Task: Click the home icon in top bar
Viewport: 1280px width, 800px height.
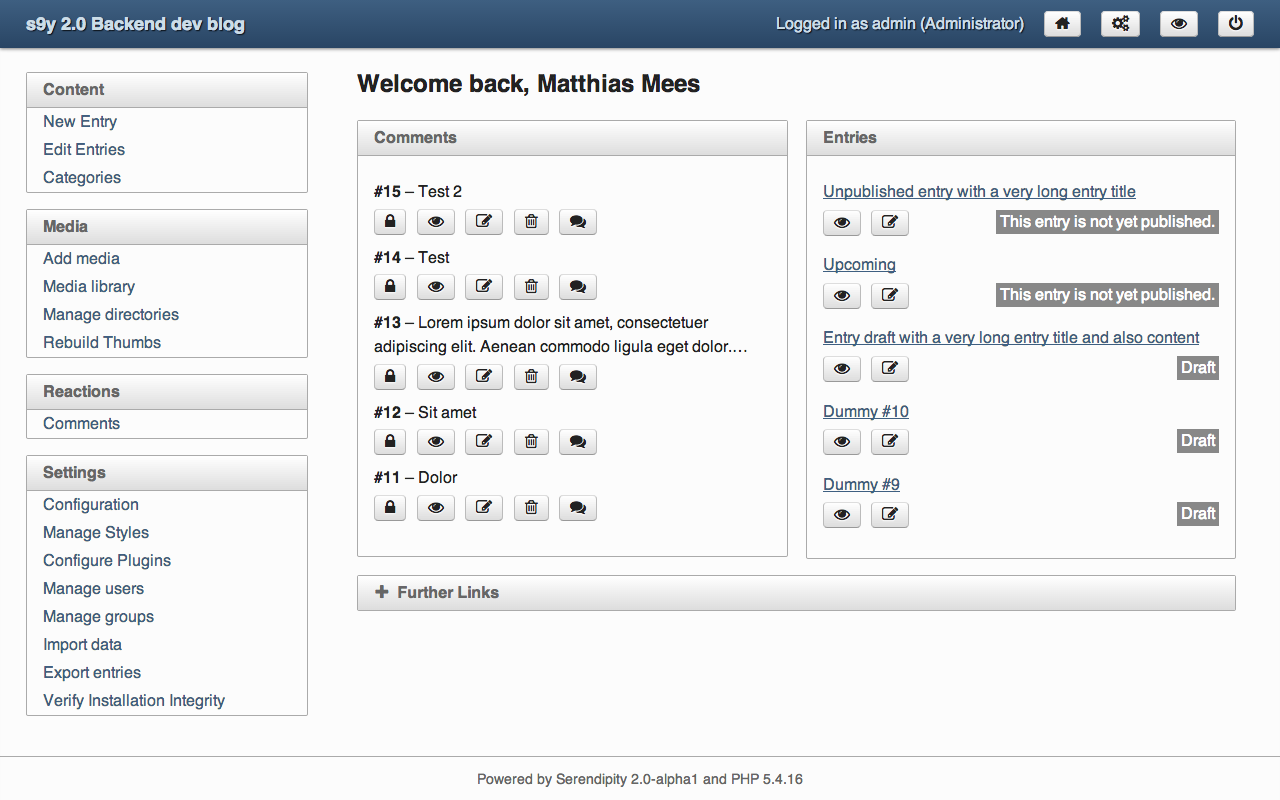Action: point(1062,24)
